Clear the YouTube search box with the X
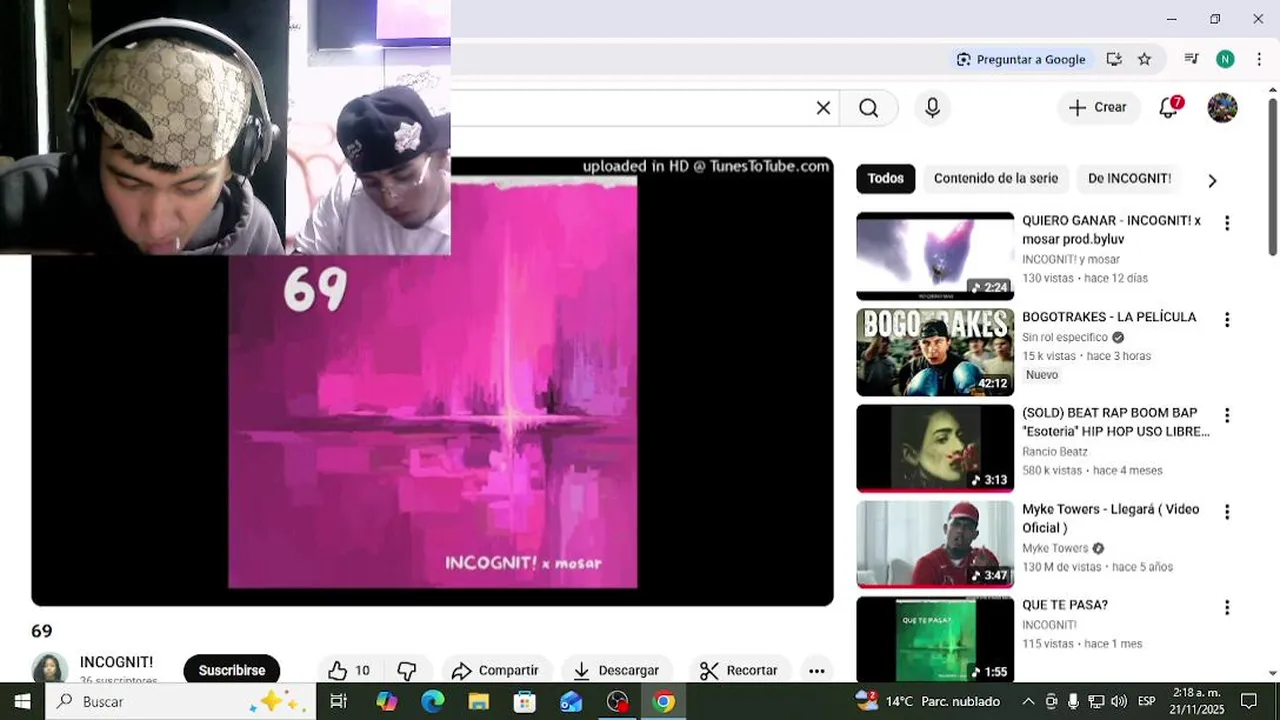Screen dimensions: 1280x720 point(823,108)
